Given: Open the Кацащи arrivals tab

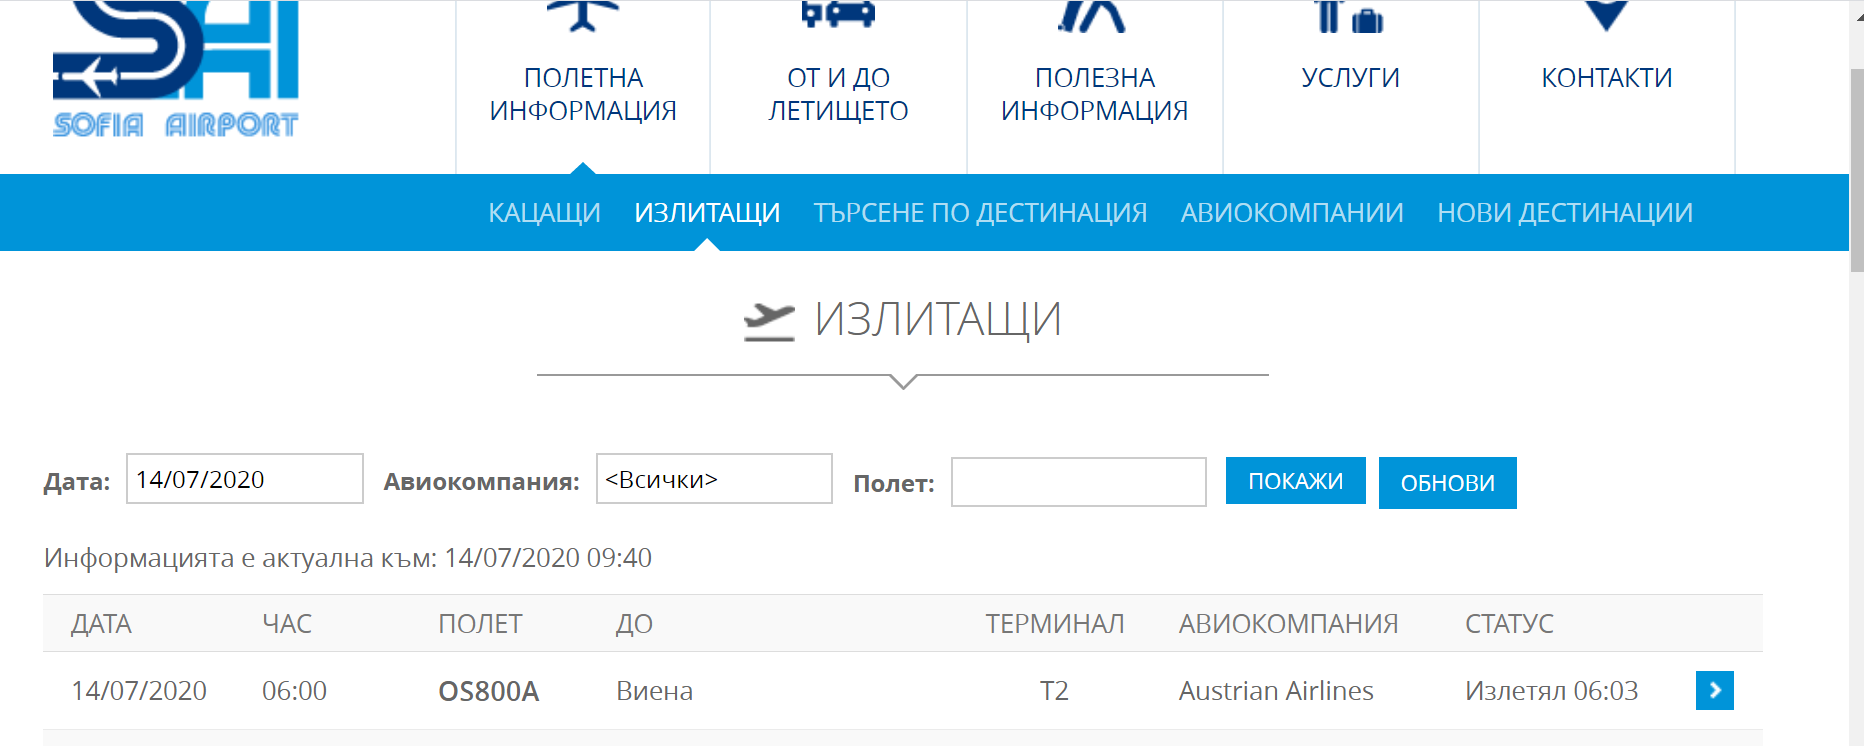Looking at the screenshot, I should pyautogui.click(x=544, y=213).
